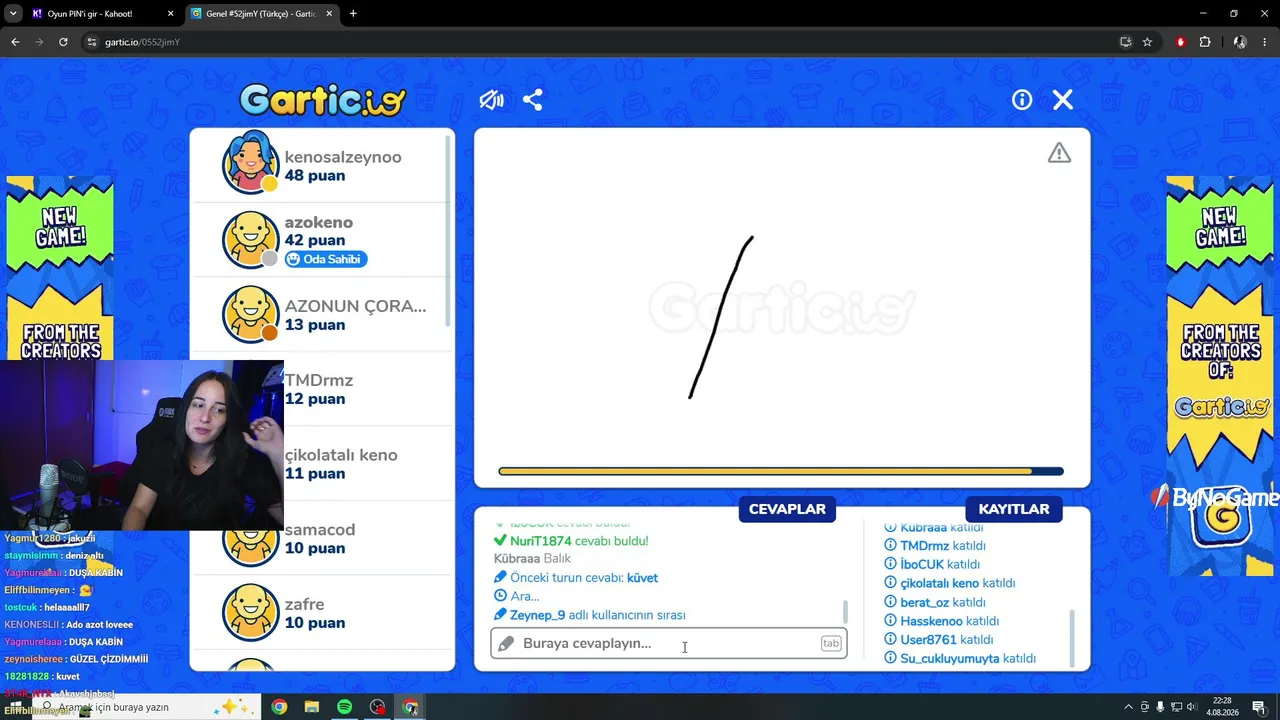Click 'Hasskenoo katıldı' log entry
1280x720 pixels.
tap(942, 621)
